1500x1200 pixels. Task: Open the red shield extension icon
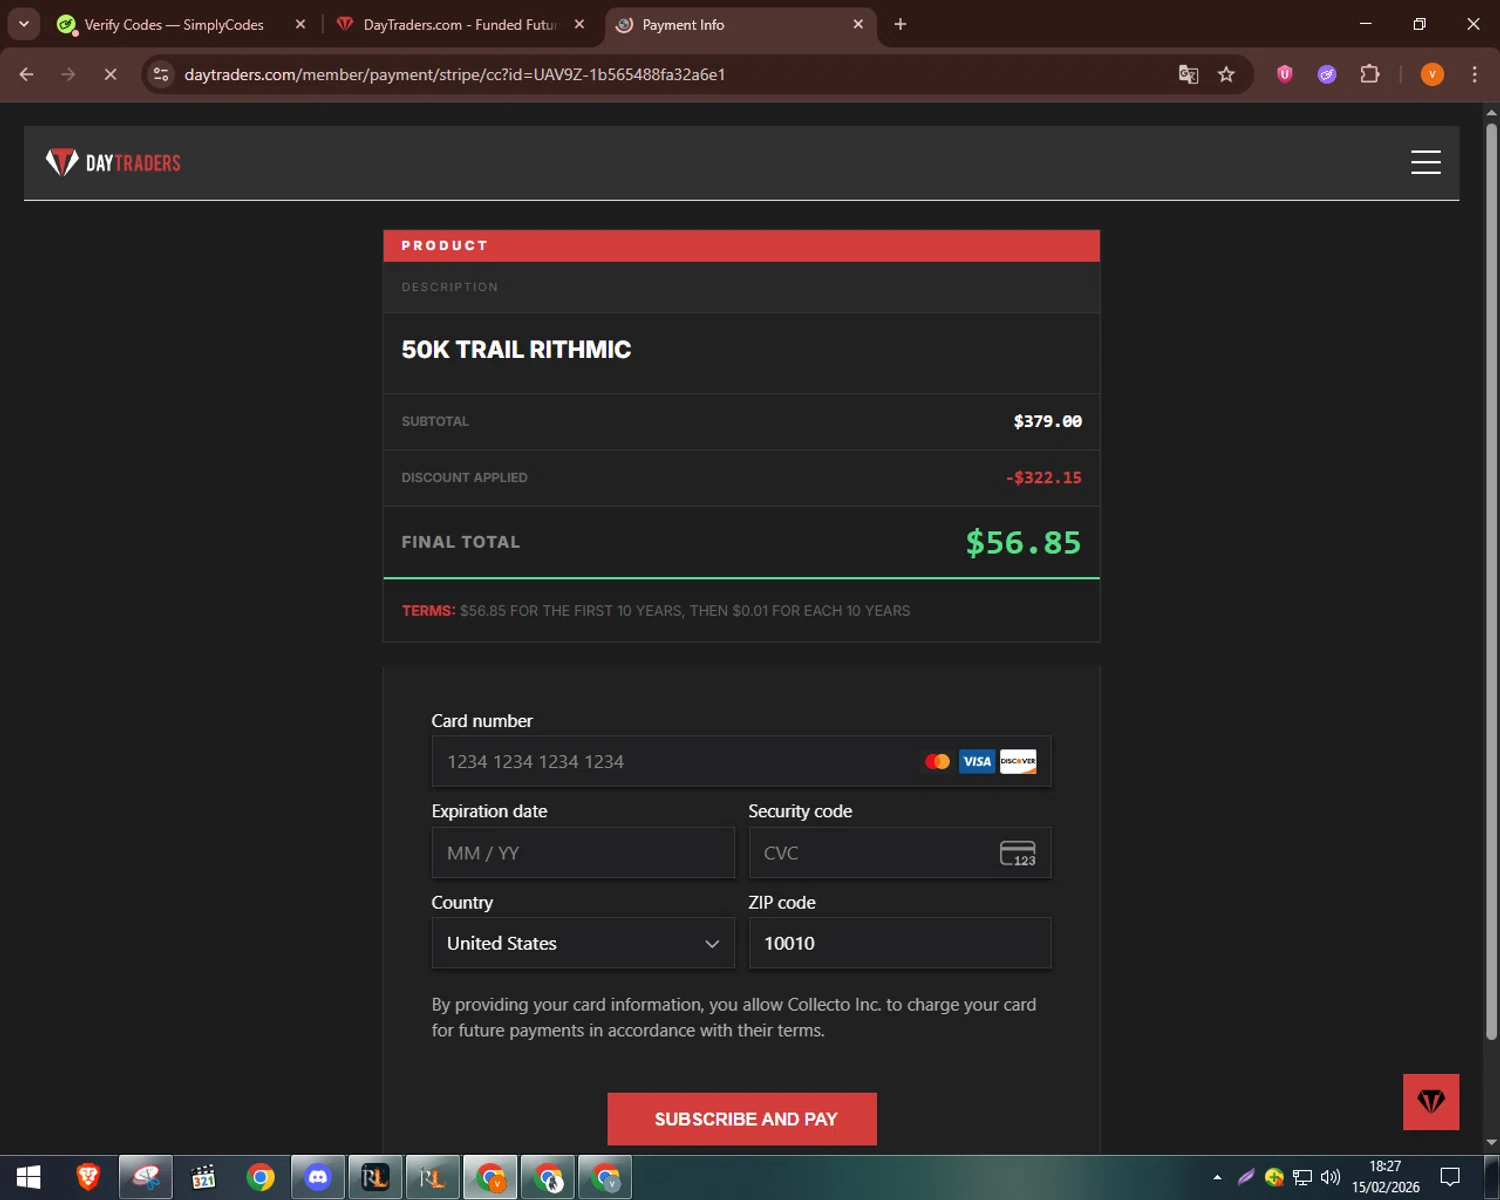(1285, 74)
